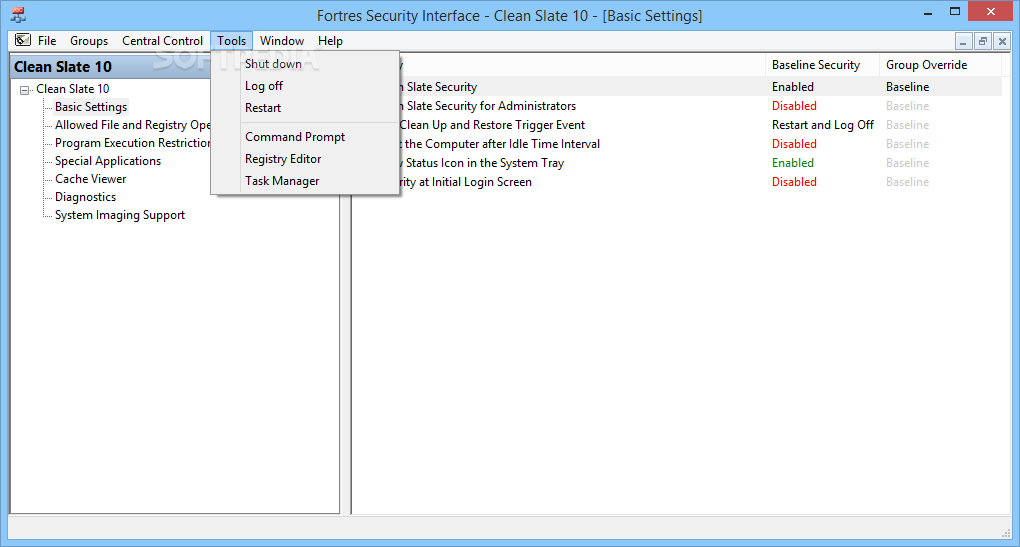Select Basic Settings in the tree
1020x547 pixels.
[x=91, y=107]
